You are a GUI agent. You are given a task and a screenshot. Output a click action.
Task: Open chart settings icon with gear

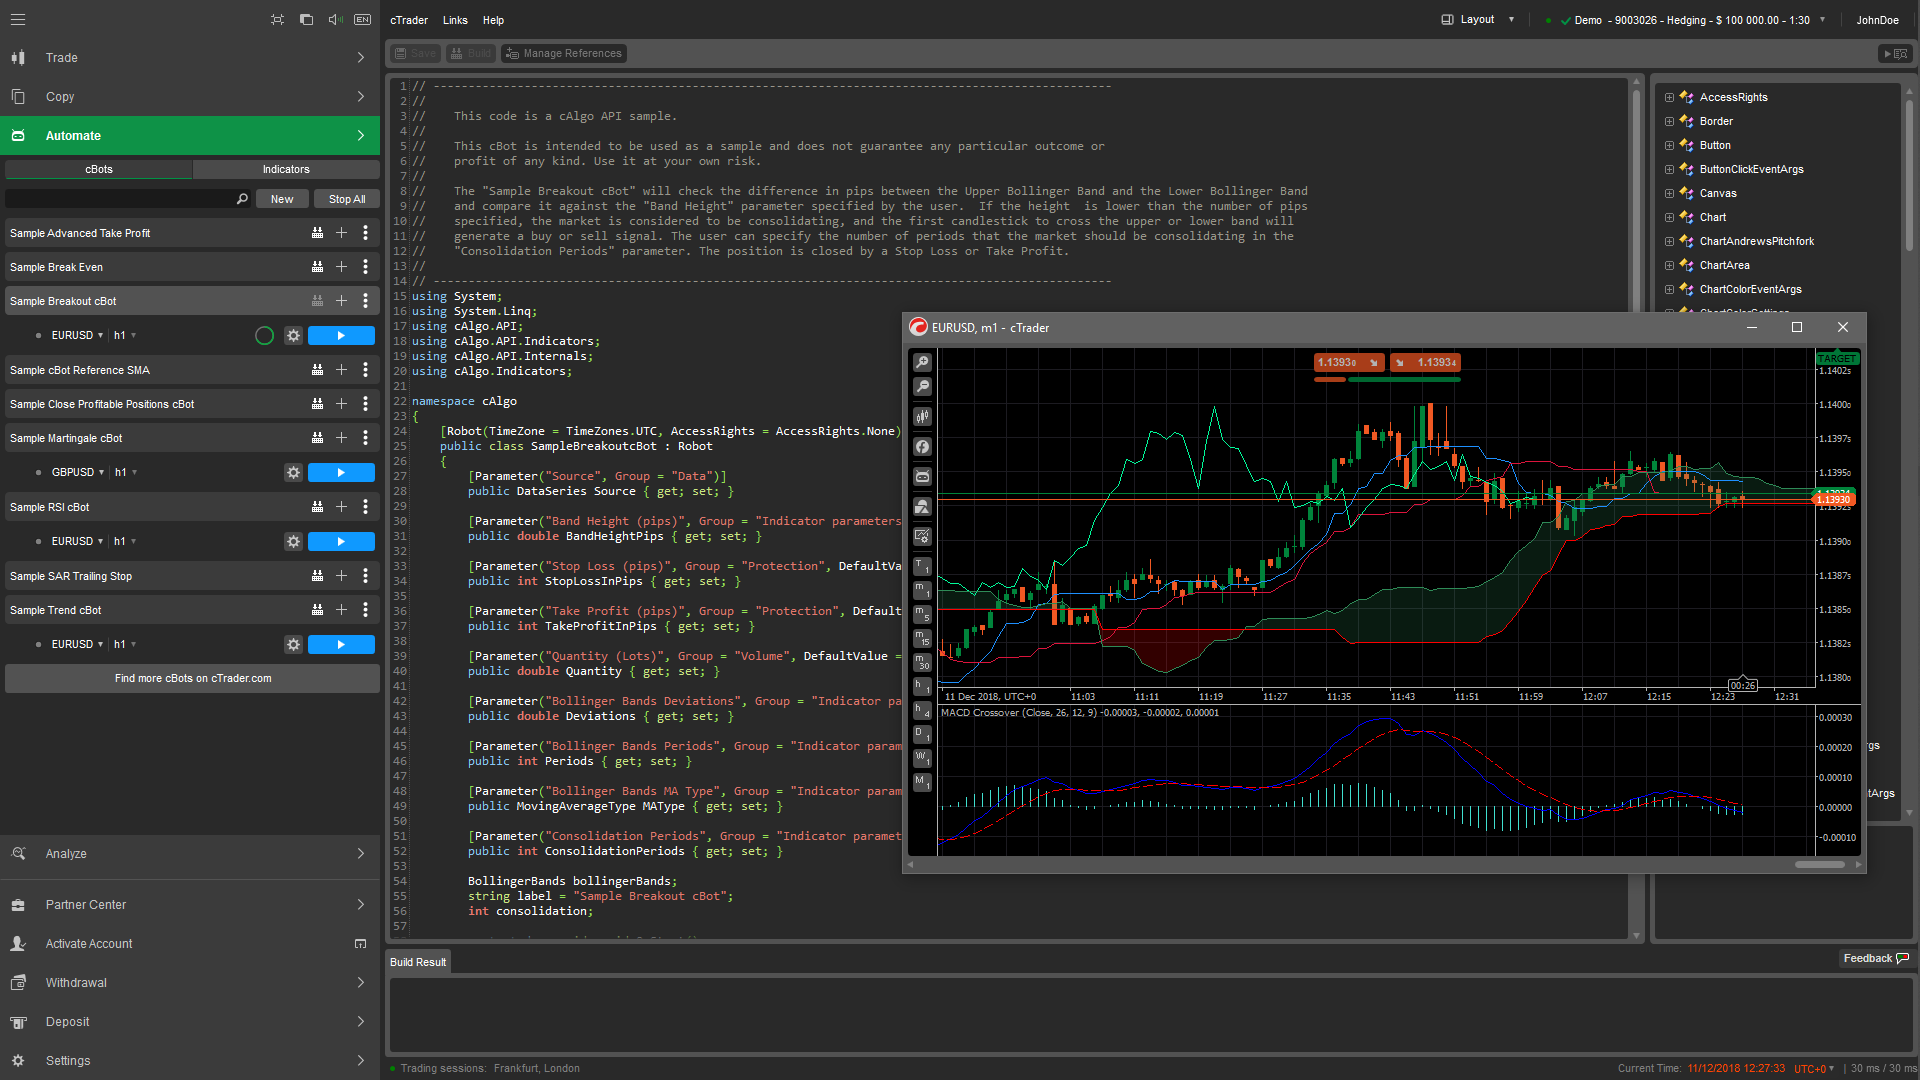tap(922, 537)
